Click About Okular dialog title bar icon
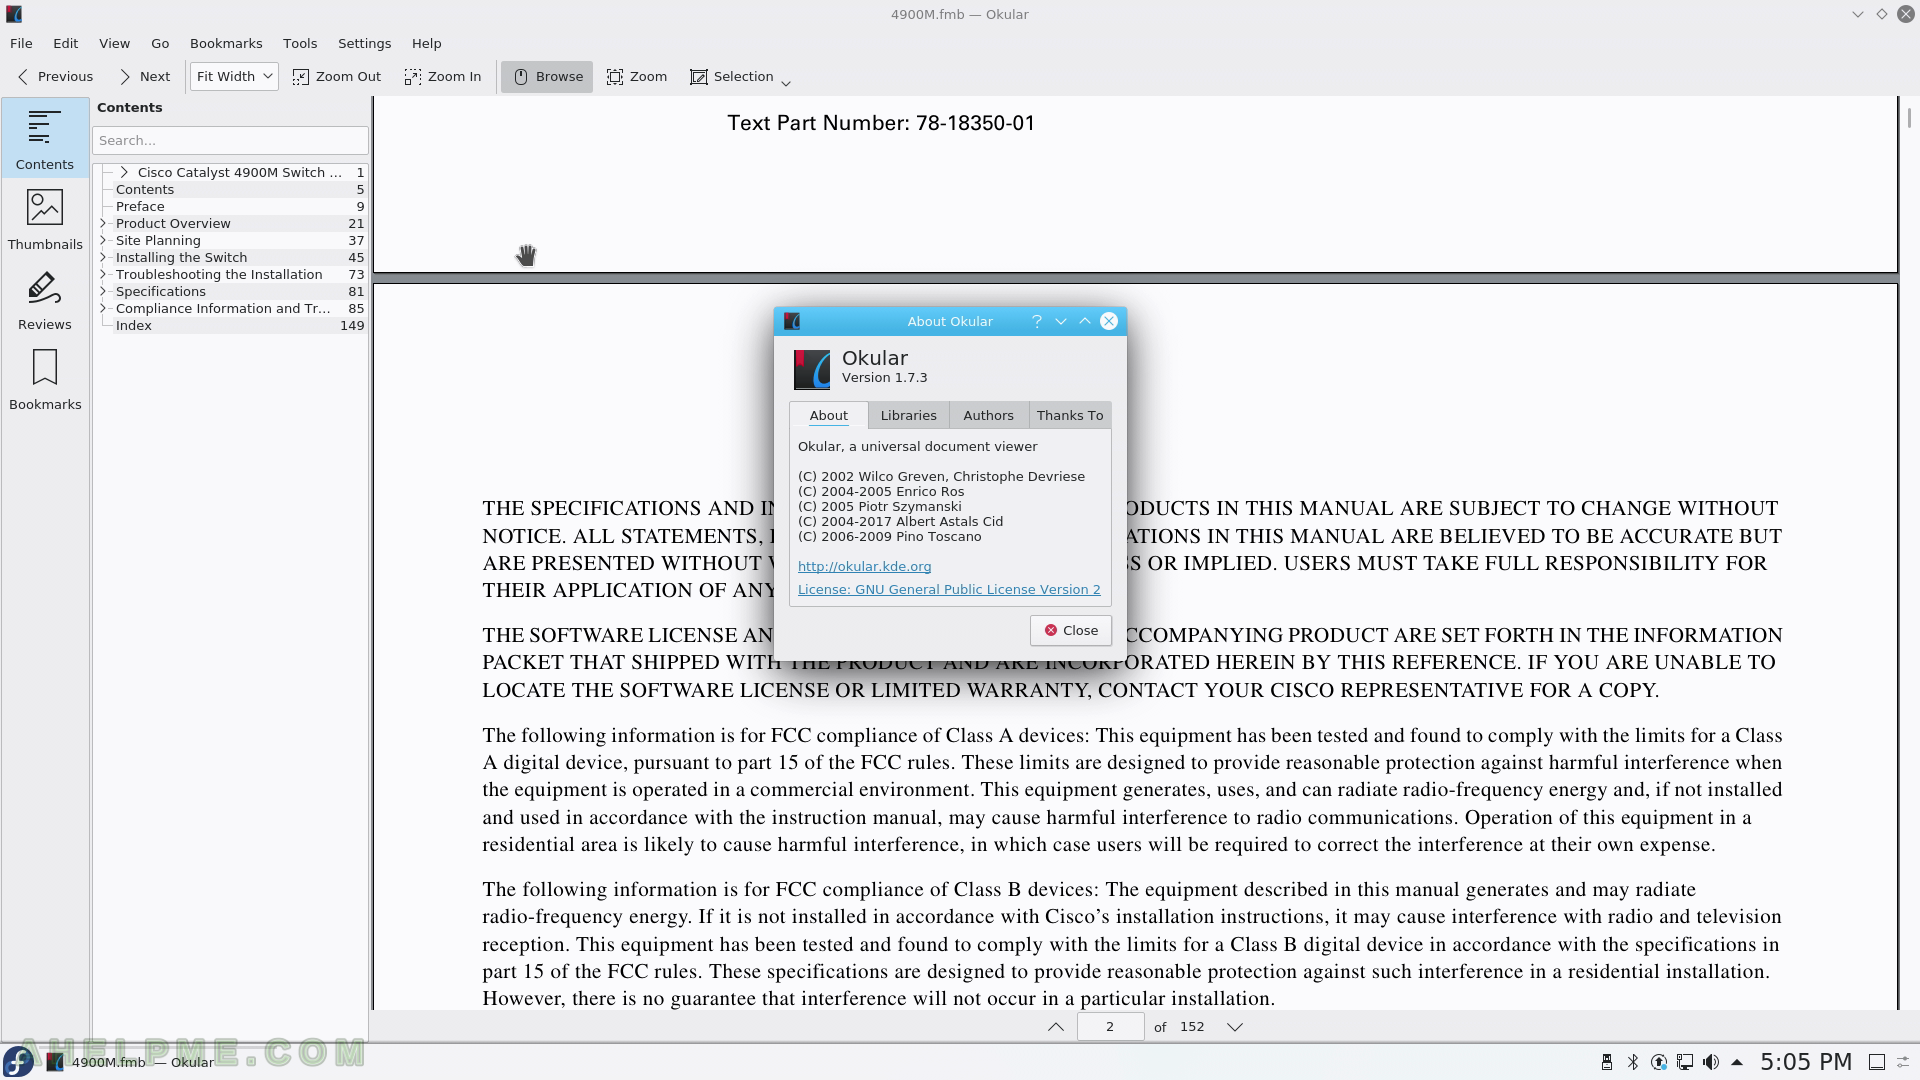The height and width of the screenshot is (1080, 1920). pos(792,321)
